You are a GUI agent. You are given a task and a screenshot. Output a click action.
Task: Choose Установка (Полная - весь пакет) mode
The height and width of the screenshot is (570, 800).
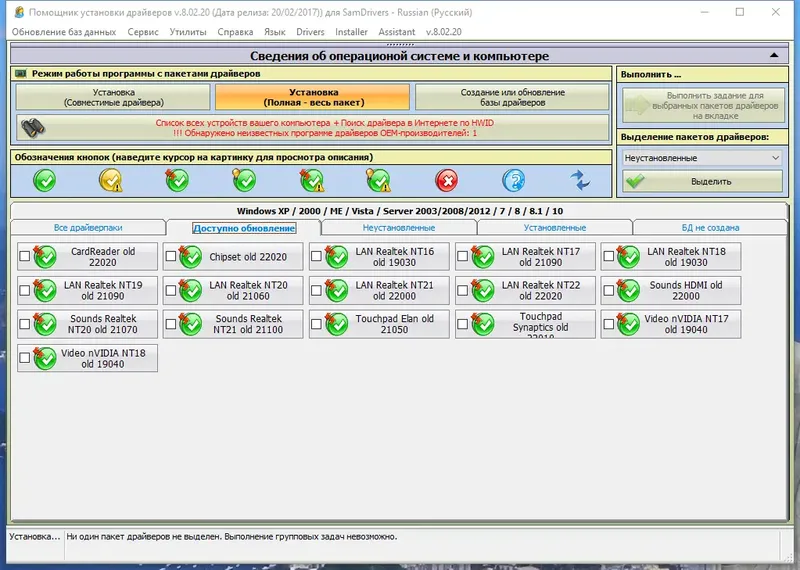tap(313, 97)
